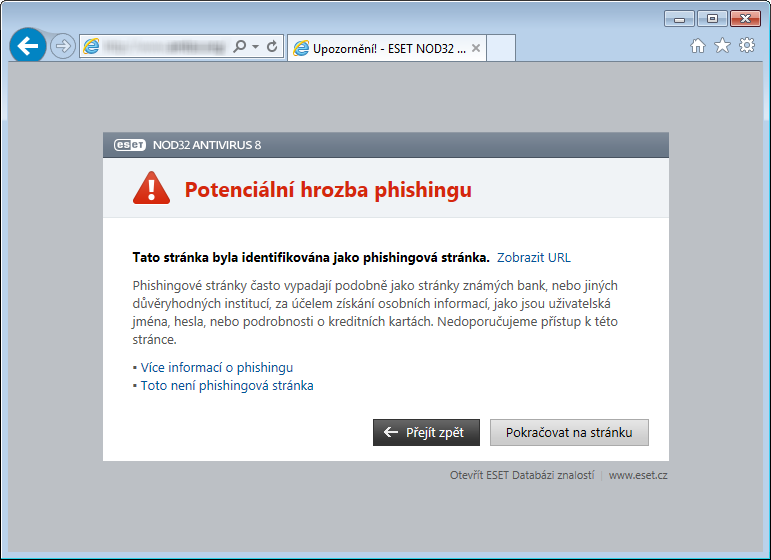Click the Refresh page icon
This screenshot has height=560, width=771.
272,46
